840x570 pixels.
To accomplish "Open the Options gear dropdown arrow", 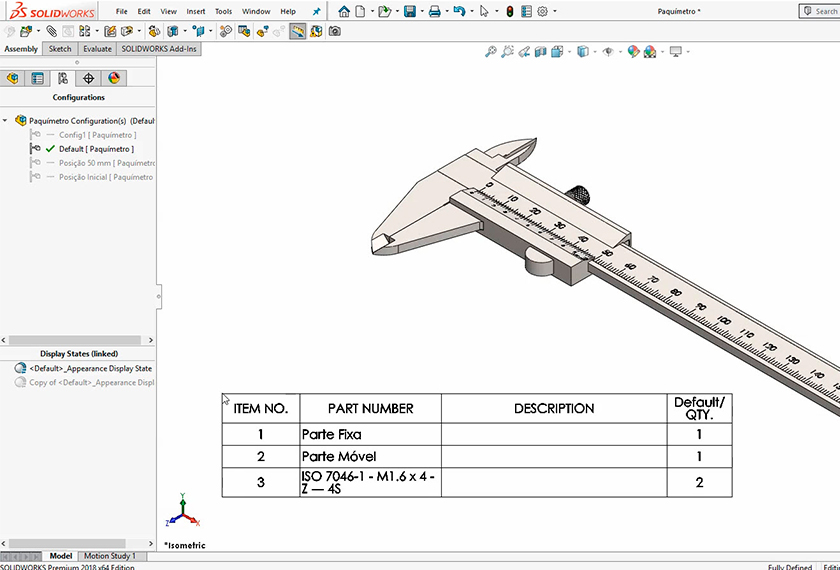I will [555, 11].
